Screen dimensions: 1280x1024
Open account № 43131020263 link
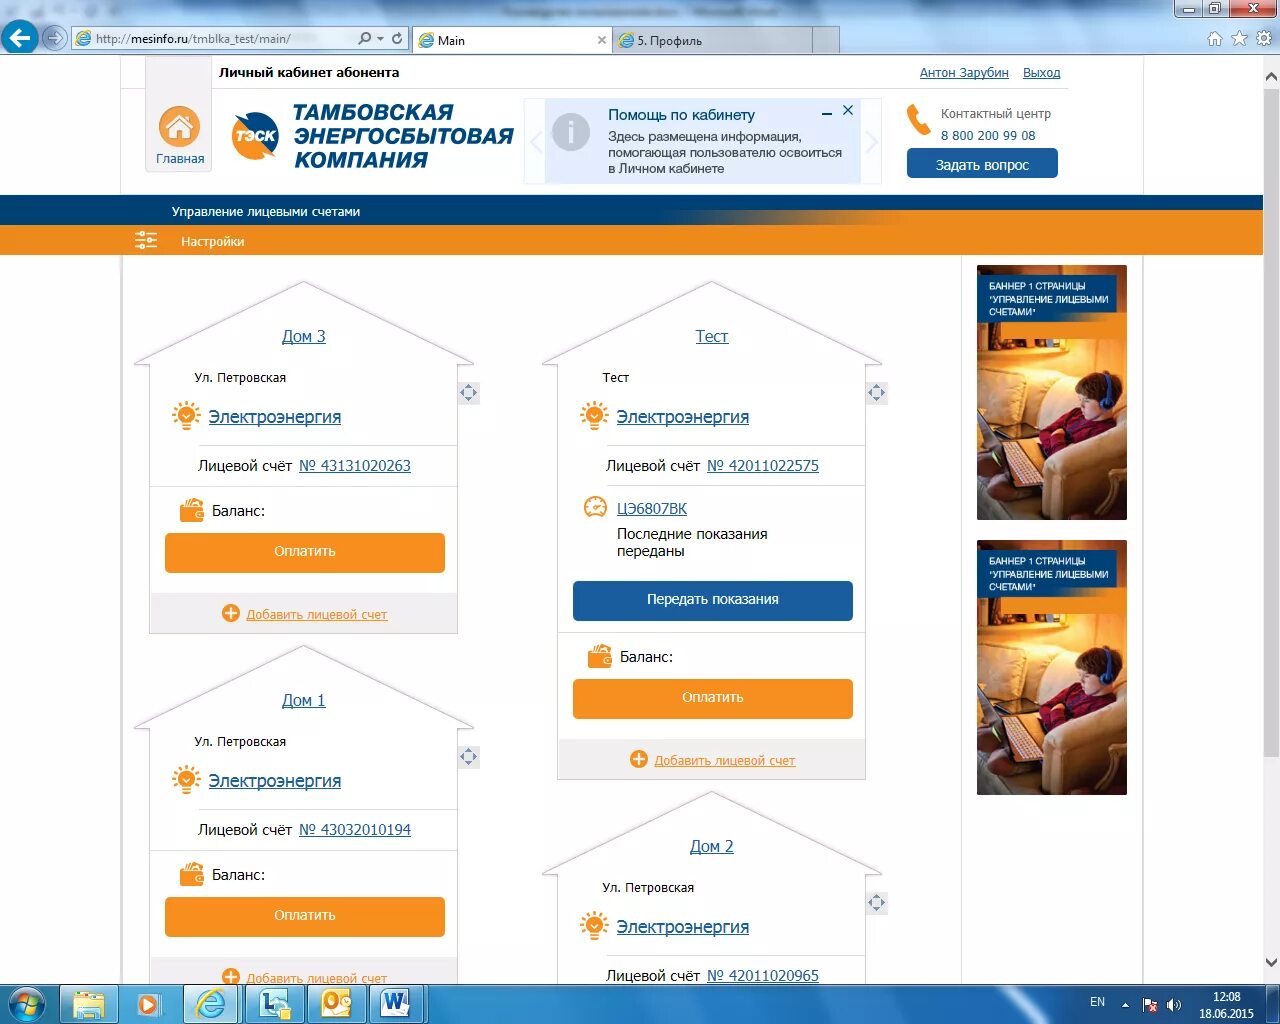pos(355,465)
